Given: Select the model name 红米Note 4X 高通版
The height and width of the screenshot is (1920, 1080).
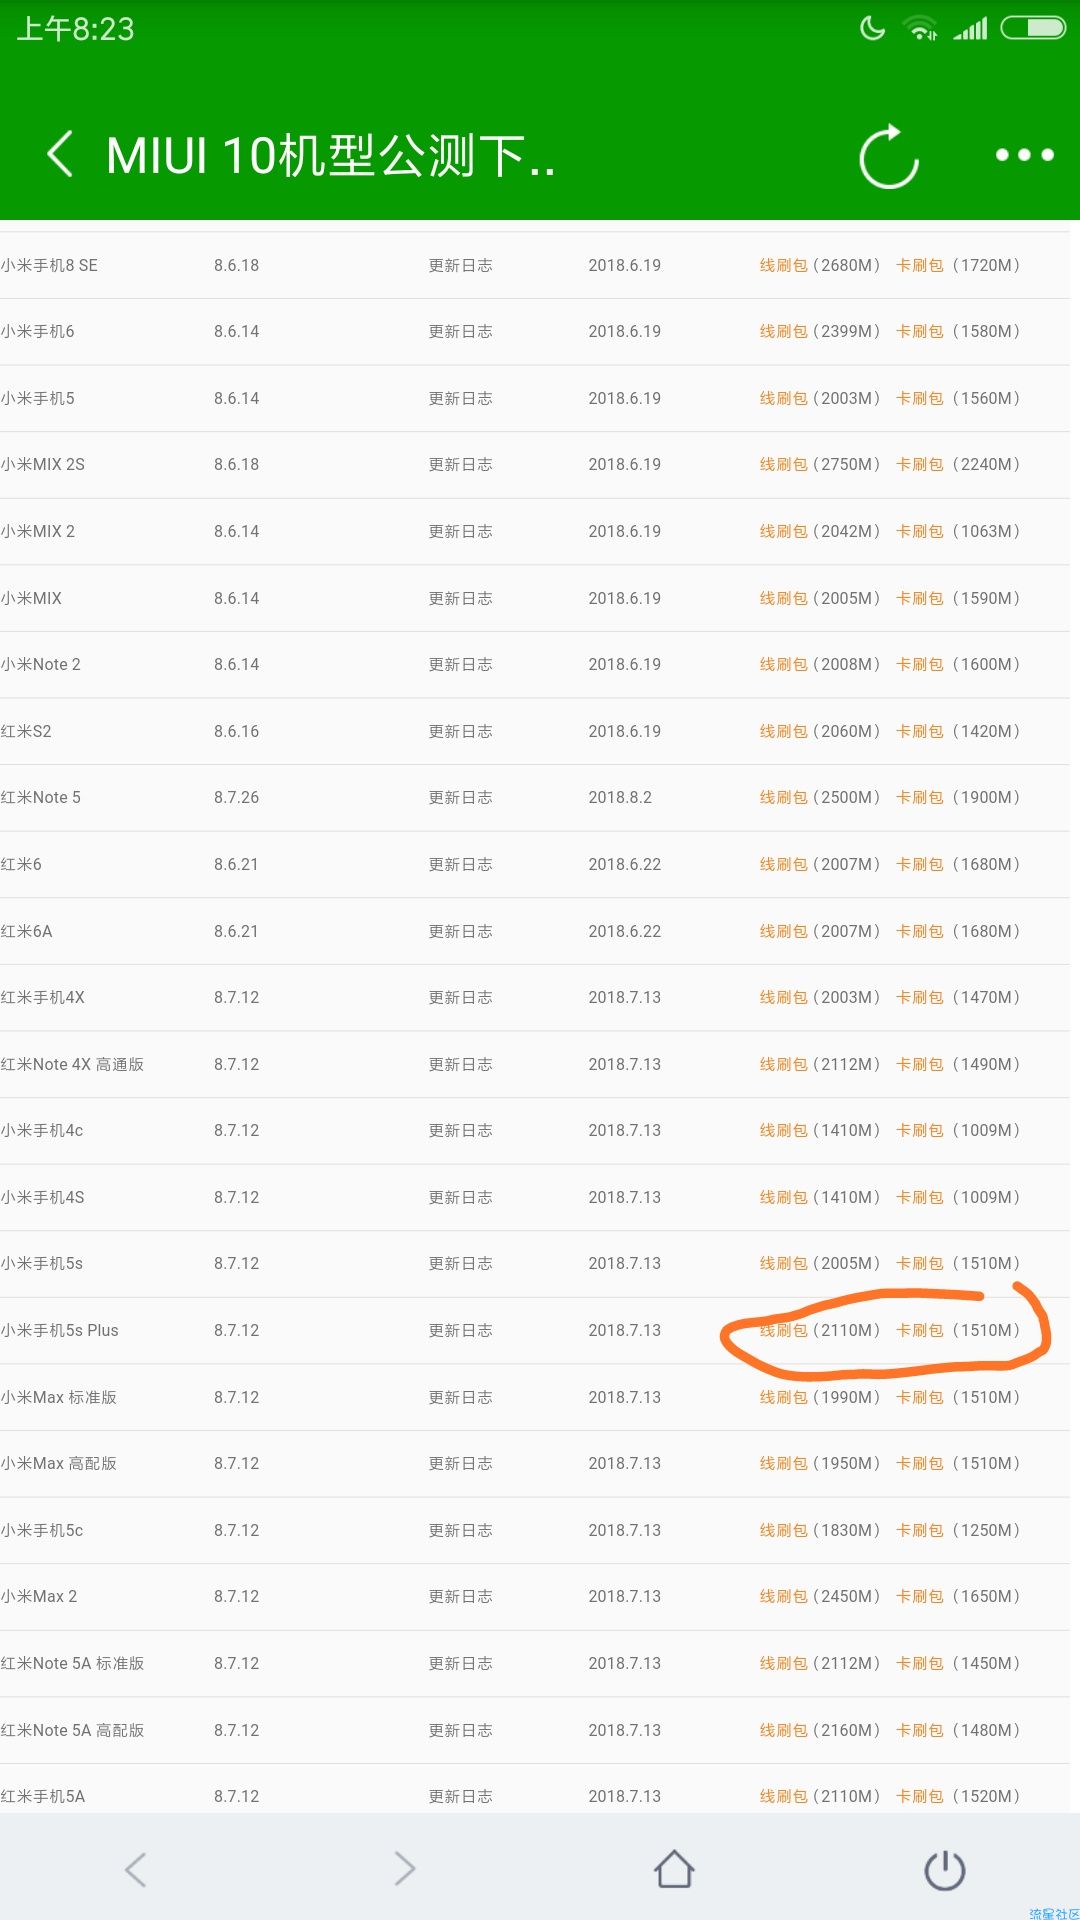Looking at the screenshot, I should (x=72, y=1064).
